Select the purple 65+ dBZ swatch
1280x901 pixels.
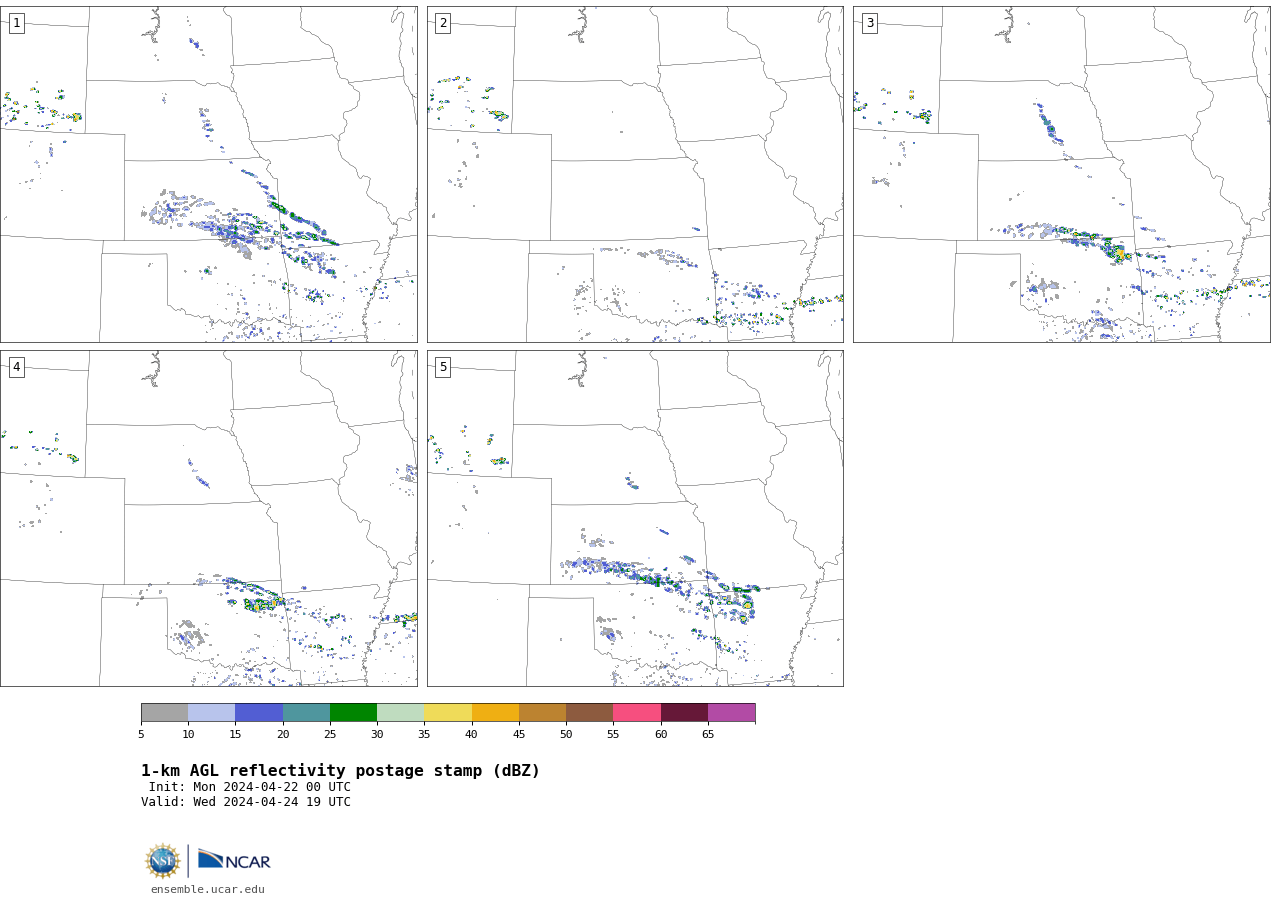pyautogui.click(x=731, y=712)
